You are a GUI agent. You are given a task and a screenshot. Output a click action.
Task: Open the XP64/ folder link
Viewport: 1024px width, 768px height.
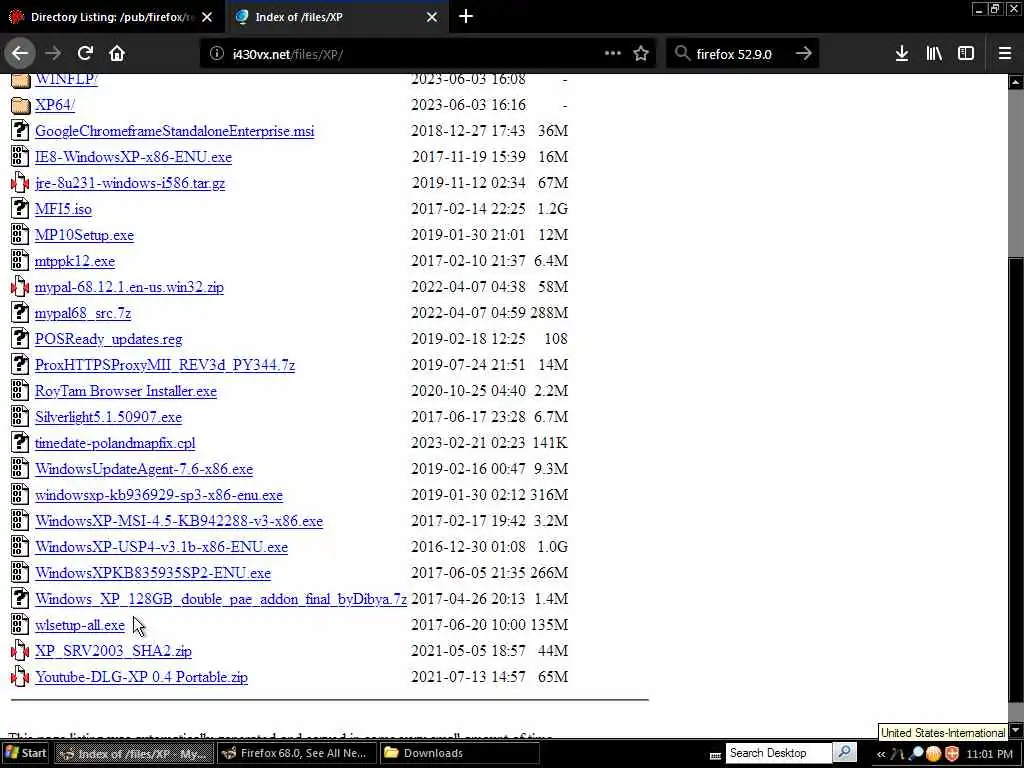55,104
